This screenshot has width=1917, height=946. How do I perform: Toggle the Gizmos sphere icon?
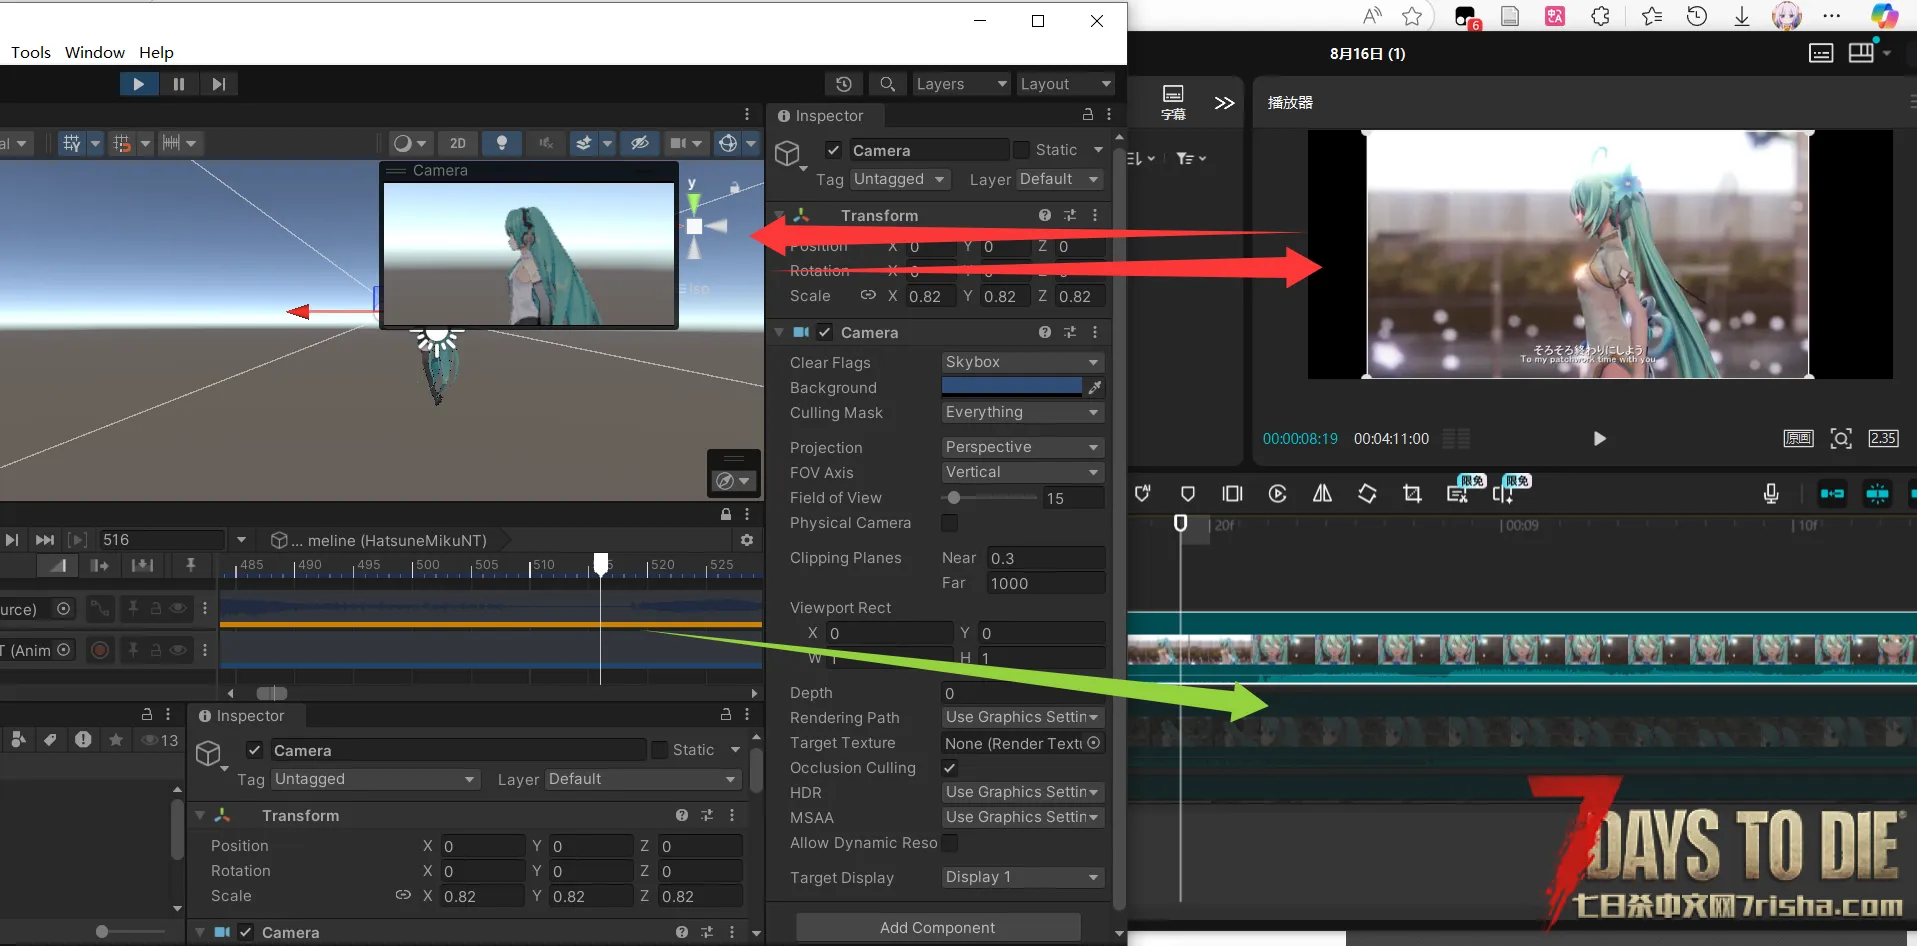tap(728, 143)
